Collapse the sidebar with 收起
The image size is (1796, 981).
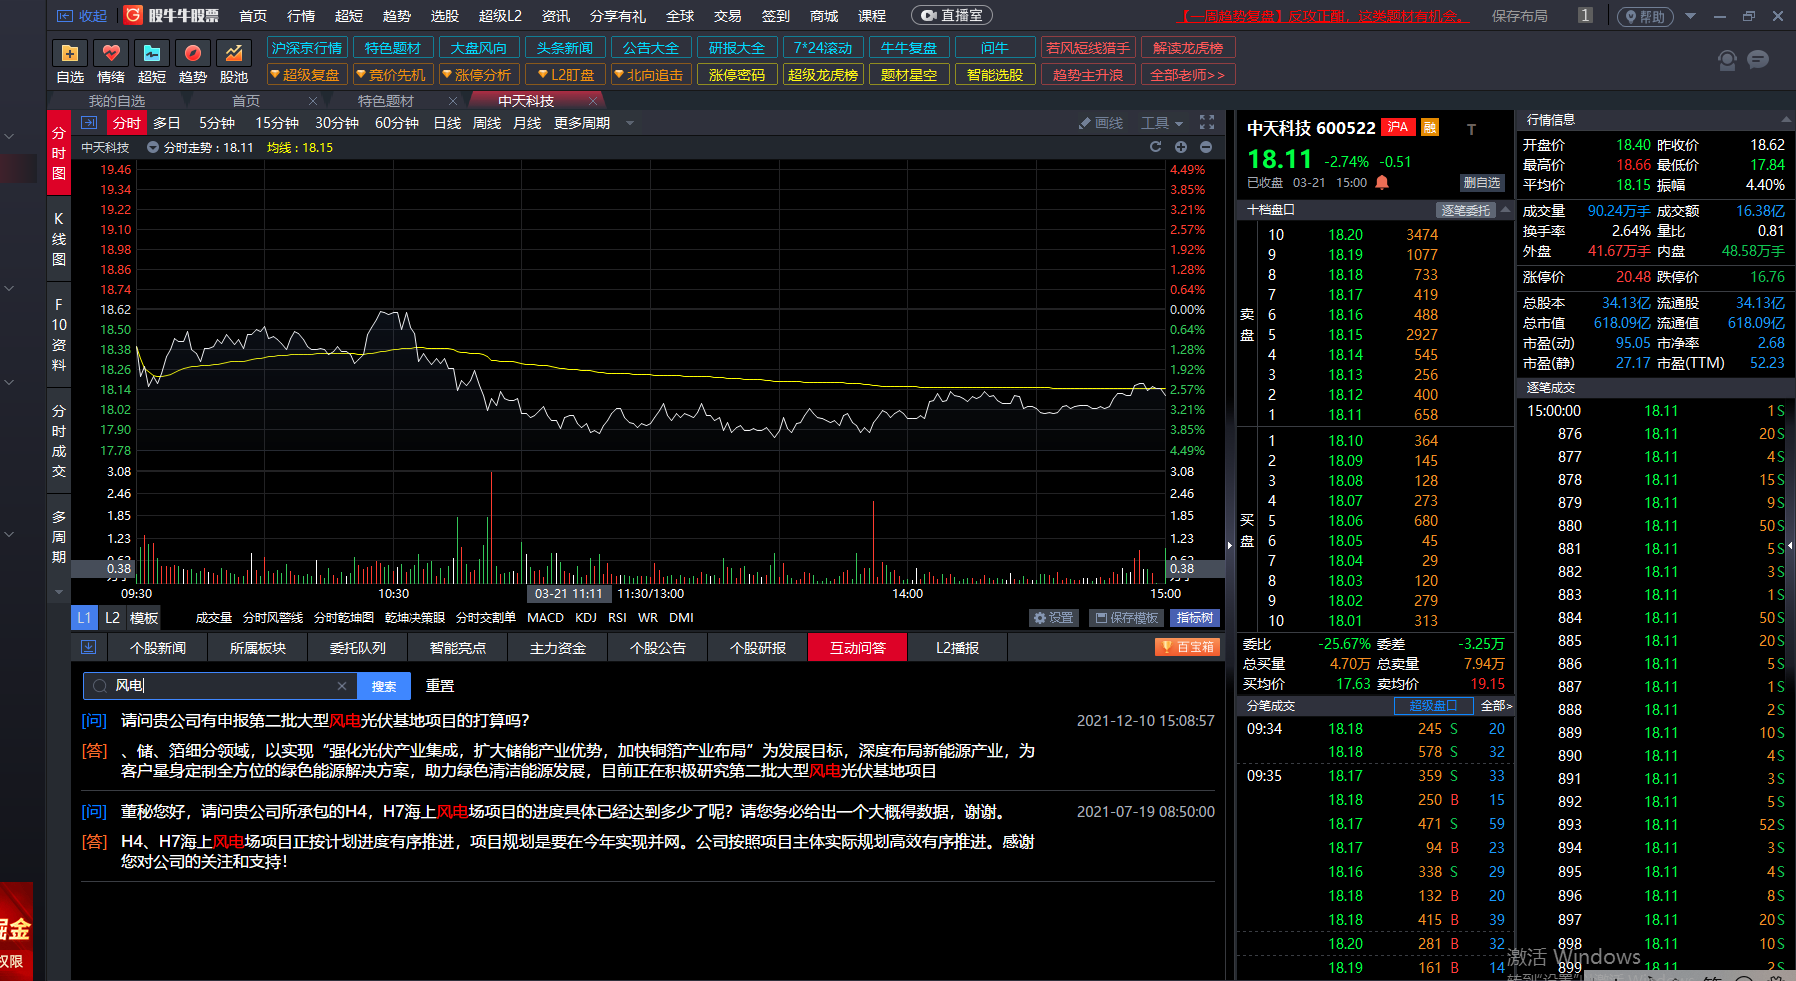tap(82, 16)
